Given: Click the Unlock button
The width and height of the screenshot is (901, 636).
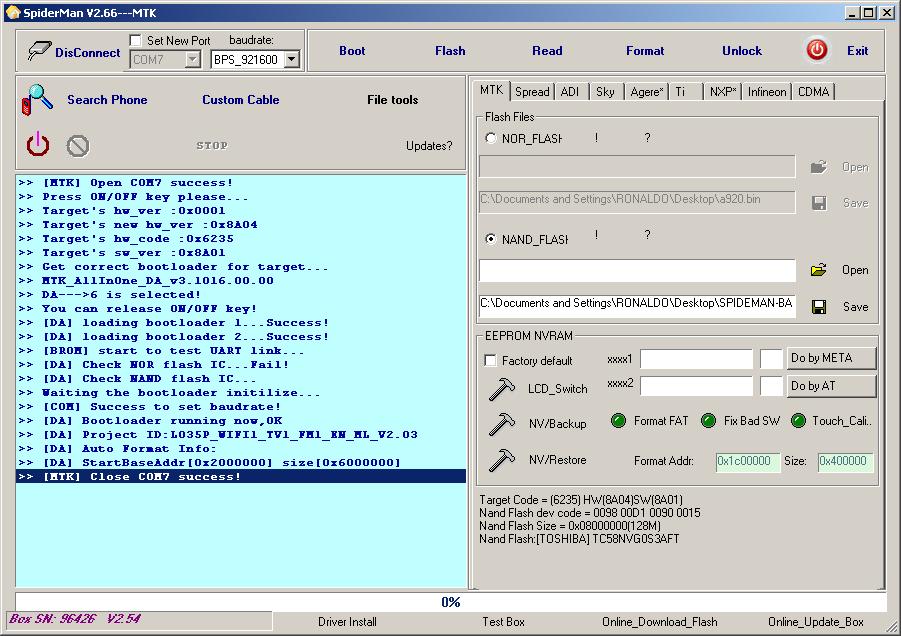Looking at the screenshot, I should [x=742, y=51].
